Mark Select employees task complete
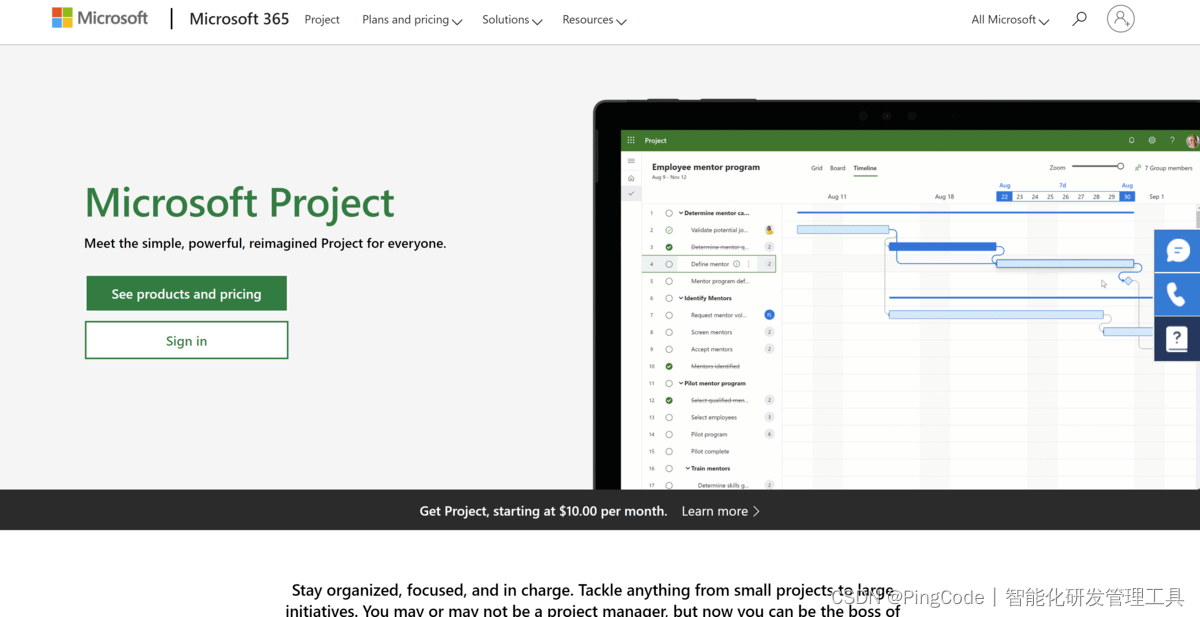Image resolution: width=1200 pixels, height=617 pixels. tap(669, 417)
